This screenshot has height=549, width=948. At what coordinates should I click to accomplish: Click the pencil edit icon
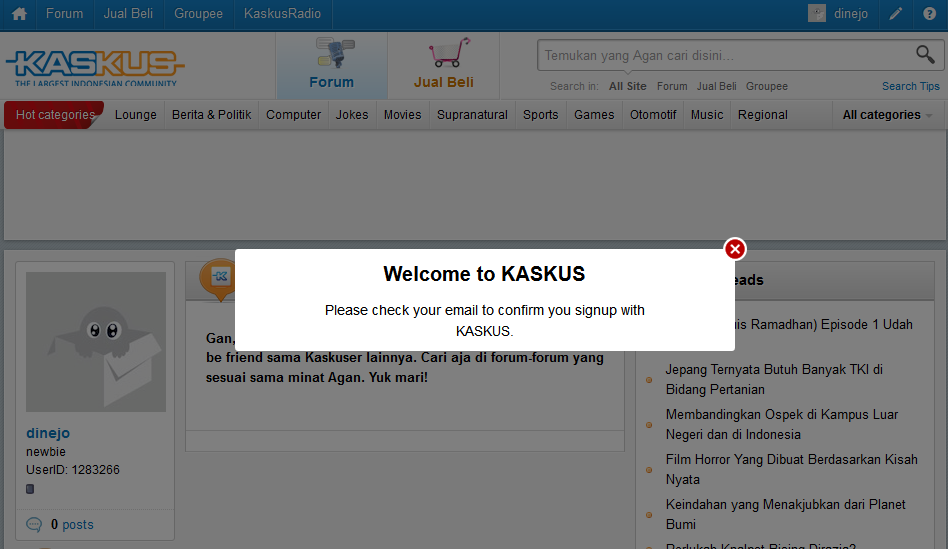point(896,14)
